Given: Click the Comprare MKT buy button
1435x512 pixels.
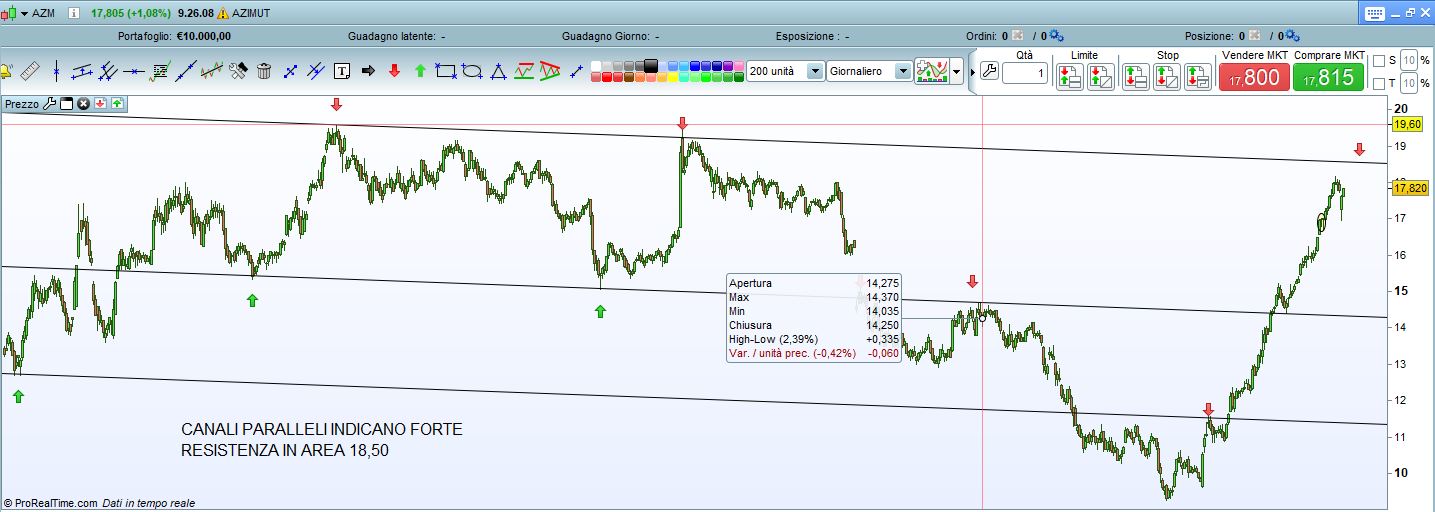Looking at the screenshot, I should tap(1328, 77).
